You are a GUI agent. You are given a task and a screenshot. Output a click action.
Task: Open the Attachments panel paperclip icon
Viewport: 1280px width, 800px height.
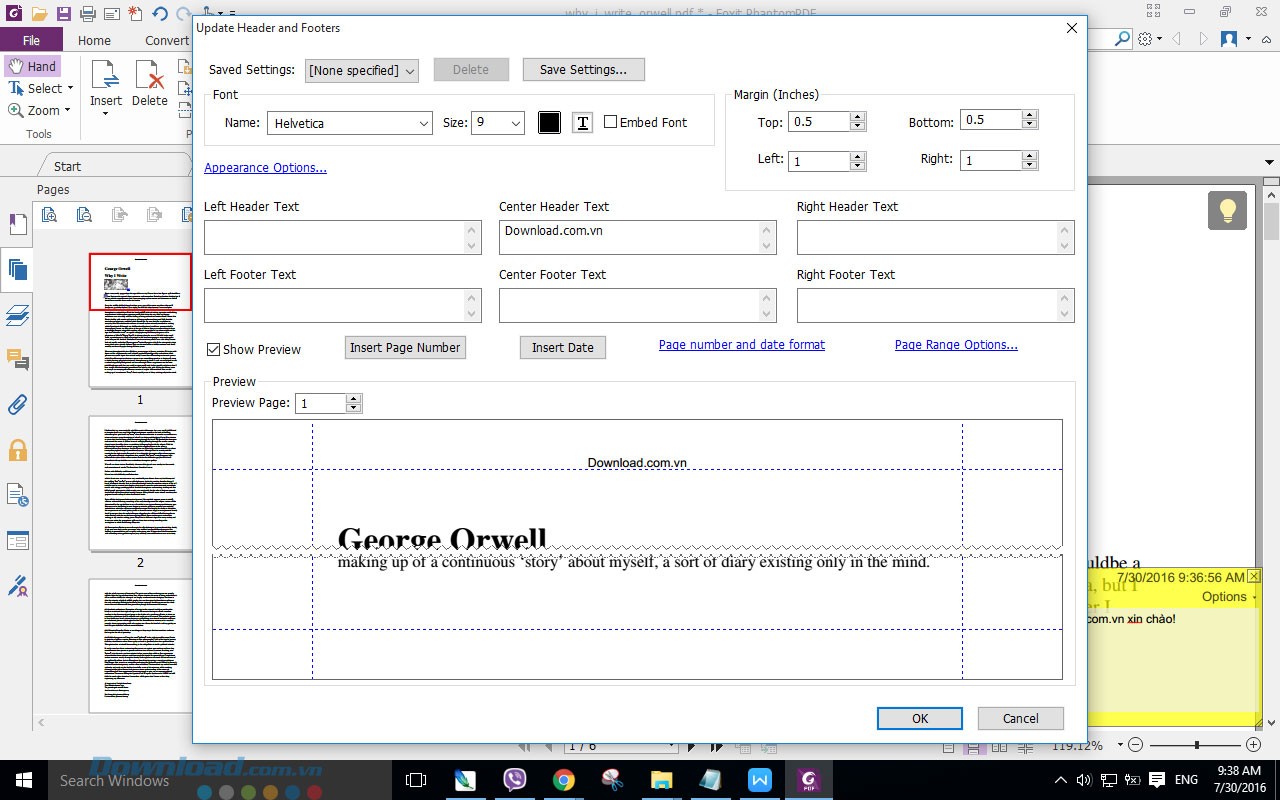[x=17, y=405]
